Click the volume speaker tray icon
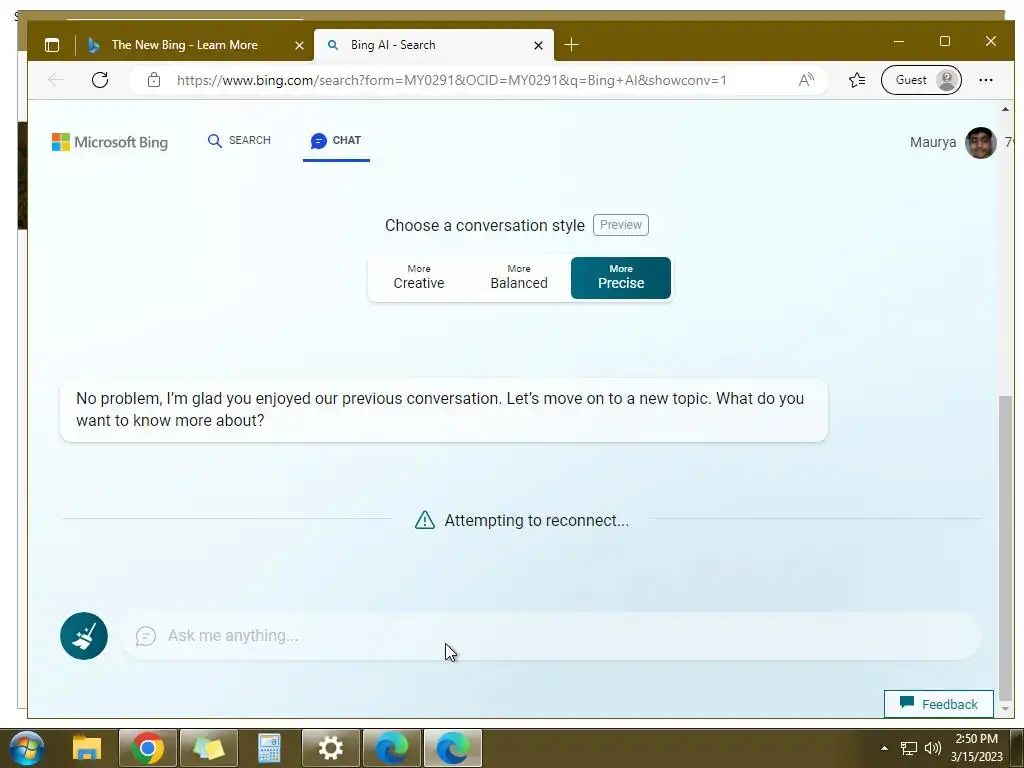 (933, 748)
